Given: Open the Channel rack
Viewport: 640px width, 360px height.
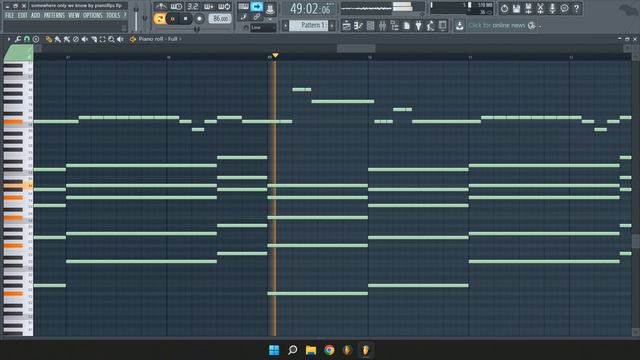Looking at the screenshot, I should [370, 26].
